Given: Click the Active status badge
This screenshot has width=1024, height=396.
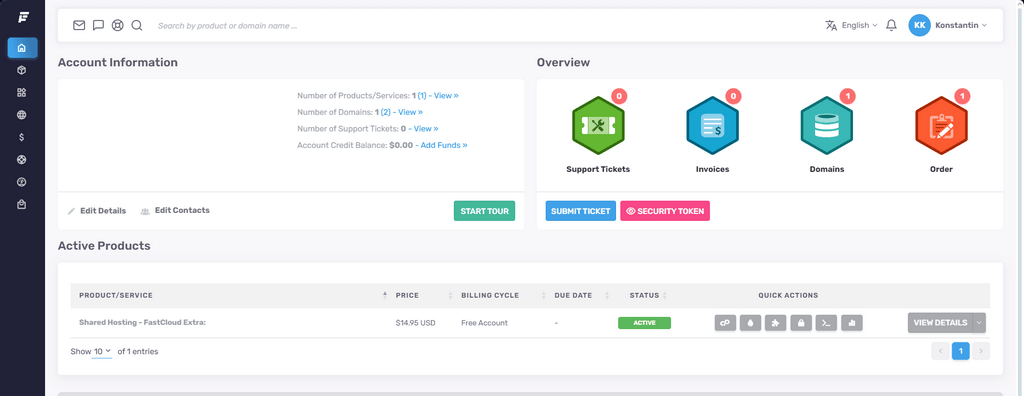Looking at the screenshot, I should click(644, 323).
